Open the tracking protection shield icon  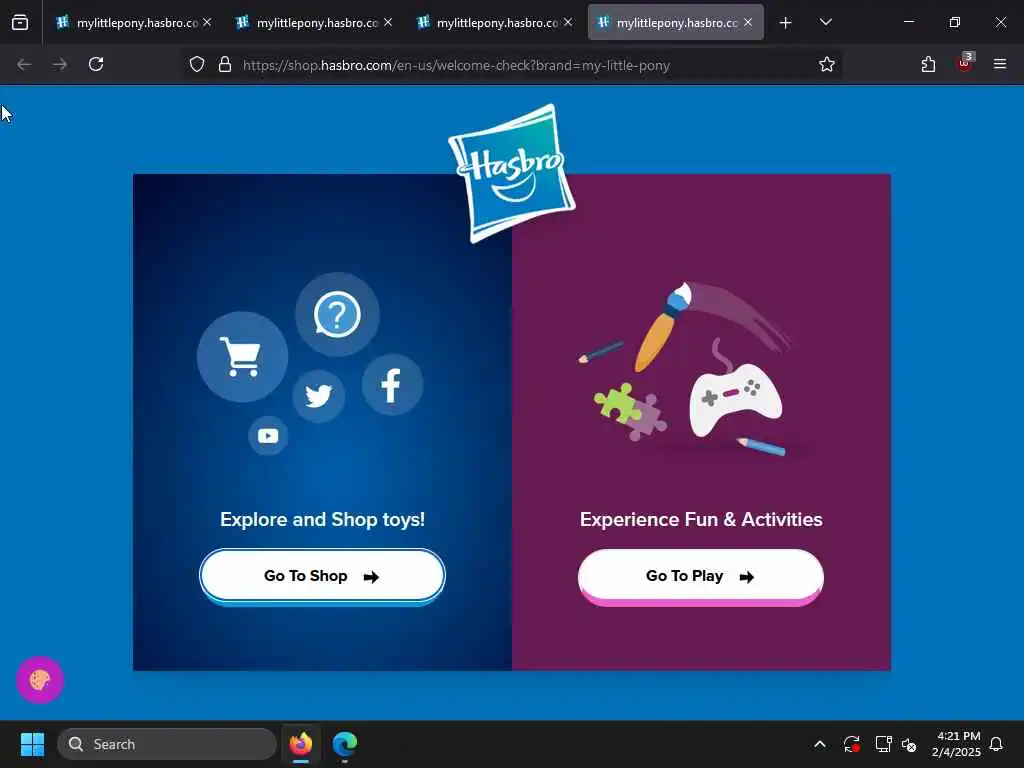197,65
